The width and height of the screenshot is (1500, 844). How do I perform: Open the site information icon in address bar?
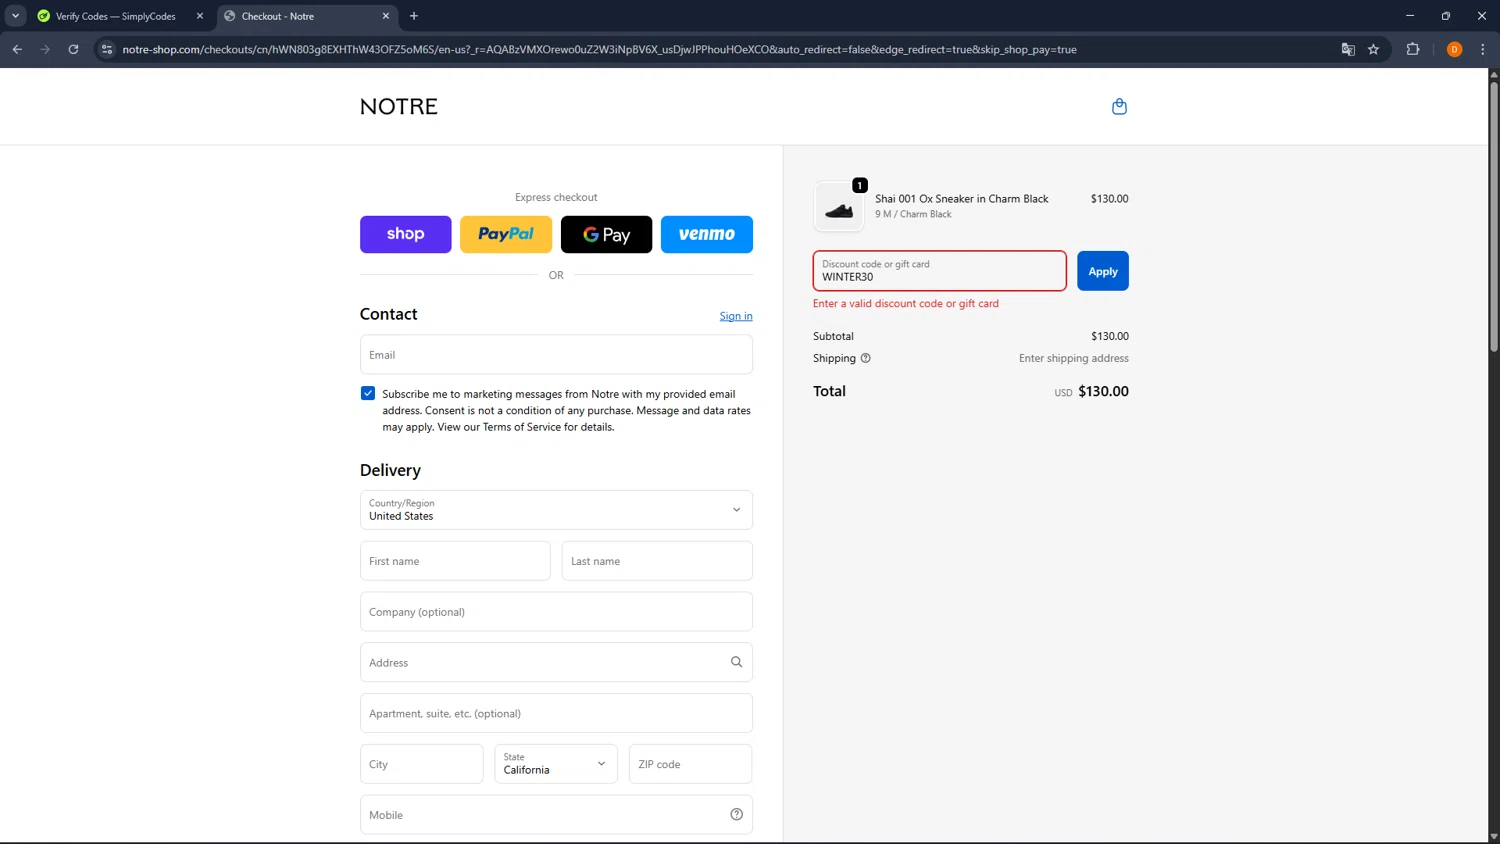pos(107,49)
